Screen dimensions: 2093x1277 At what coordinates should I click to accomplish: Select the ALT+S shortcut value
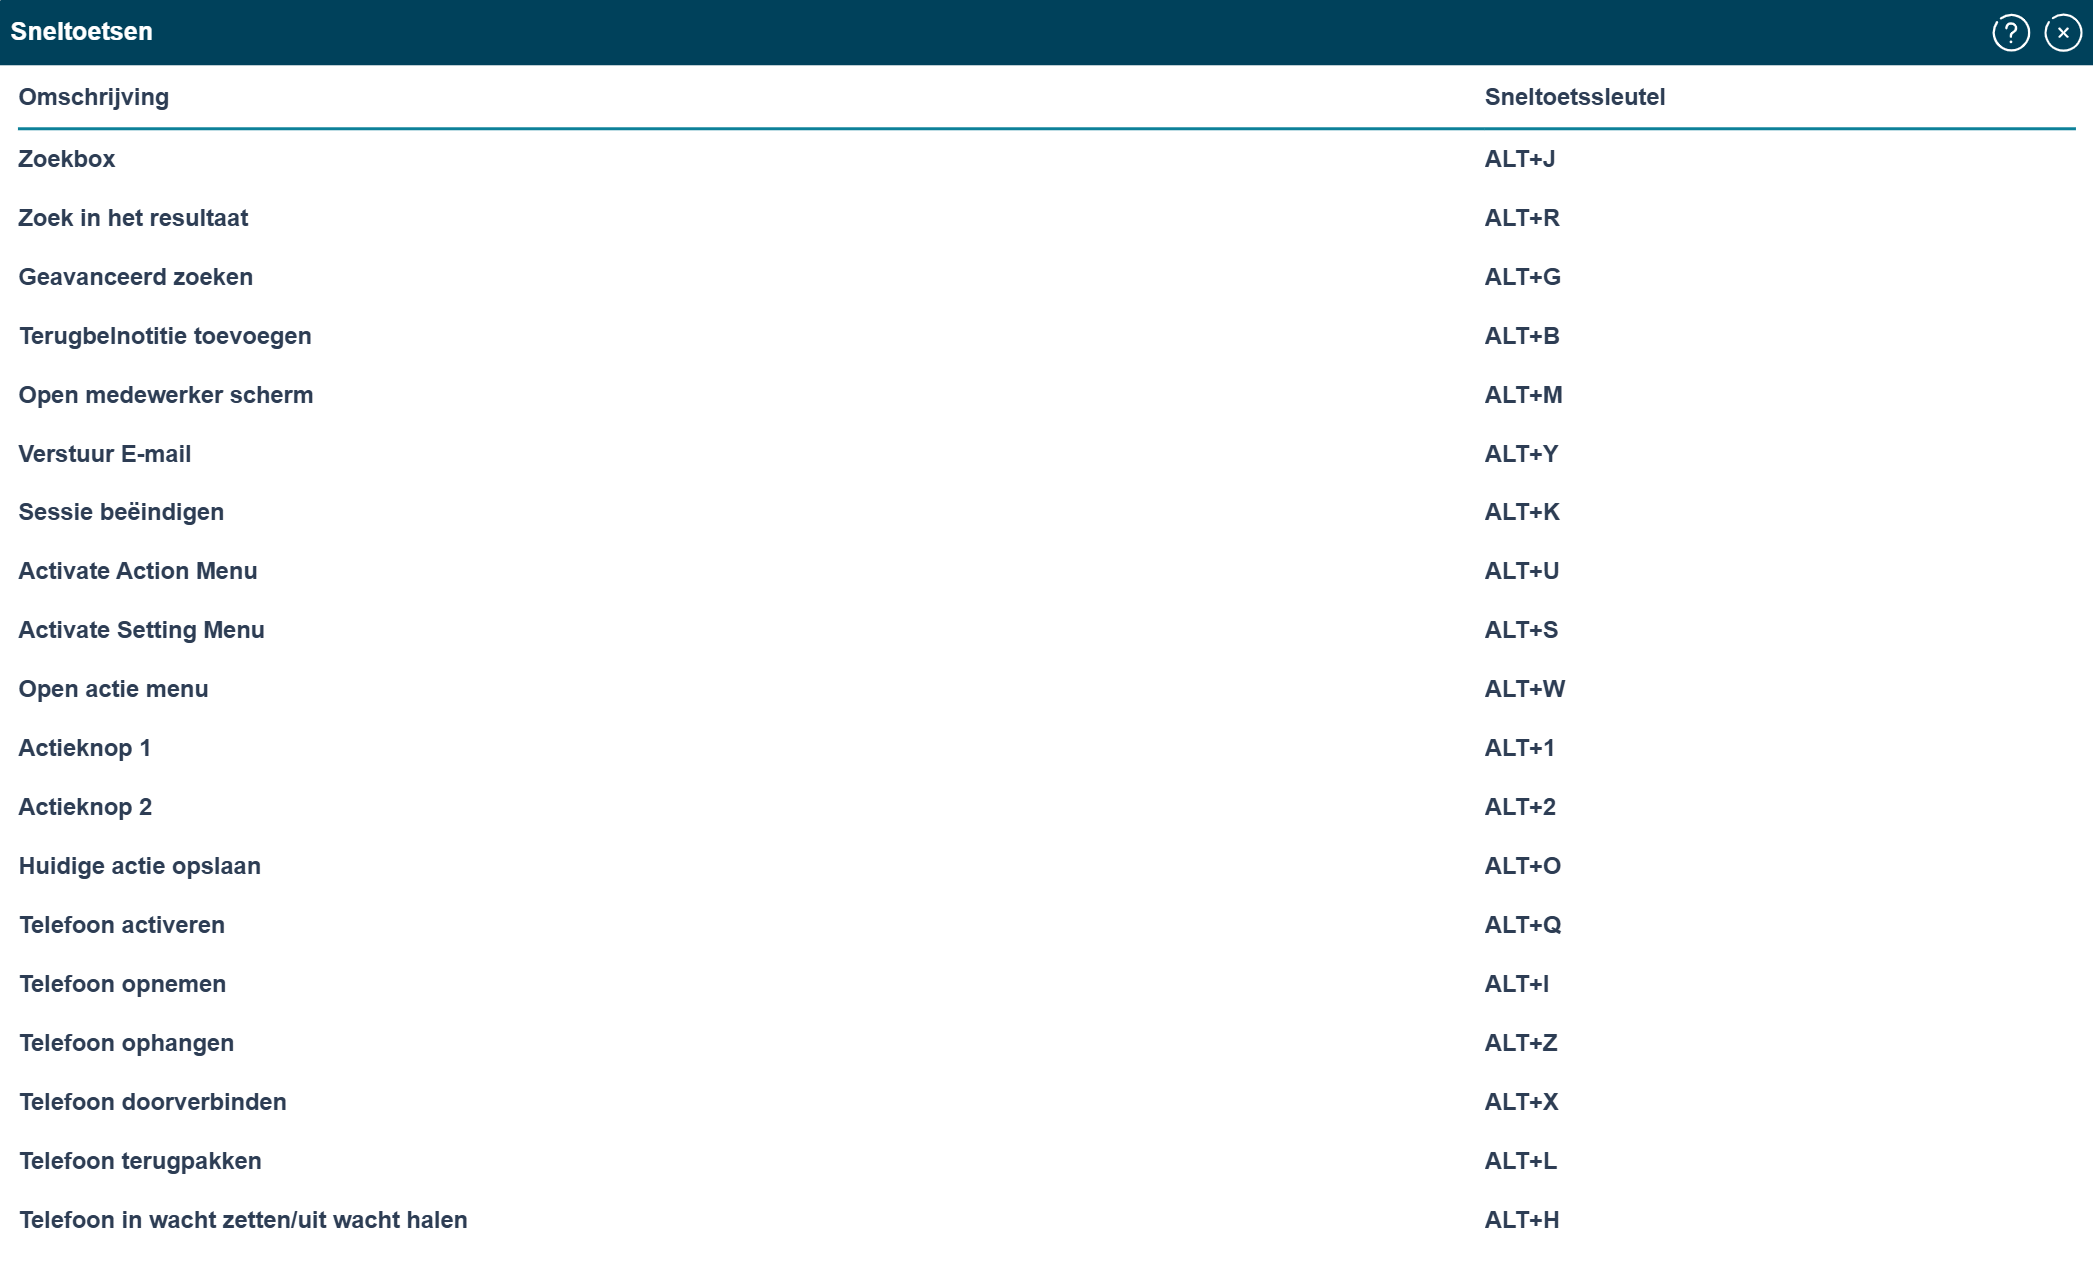click(1521, 630)
